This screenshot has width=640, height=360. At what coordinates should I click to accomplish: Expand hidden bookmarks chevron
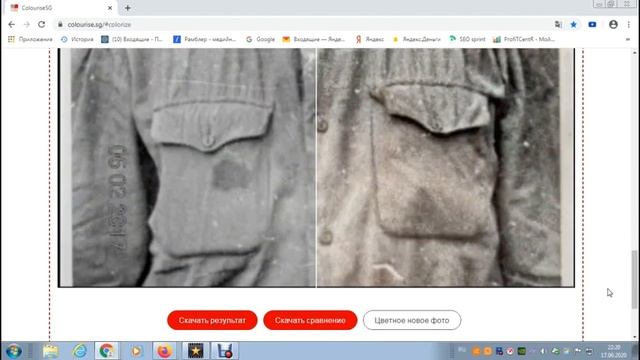[628, 39]
